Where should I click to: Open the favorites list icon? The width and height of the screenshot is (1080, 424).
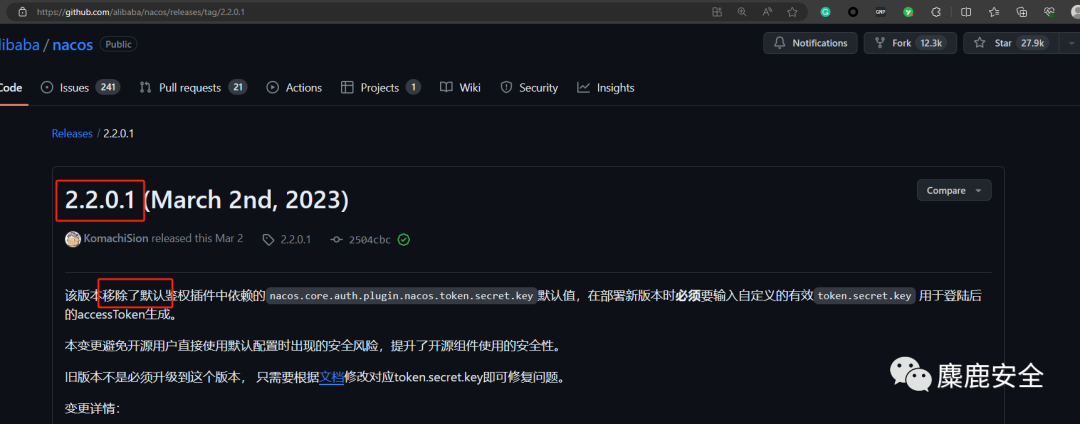coord(994,12)
